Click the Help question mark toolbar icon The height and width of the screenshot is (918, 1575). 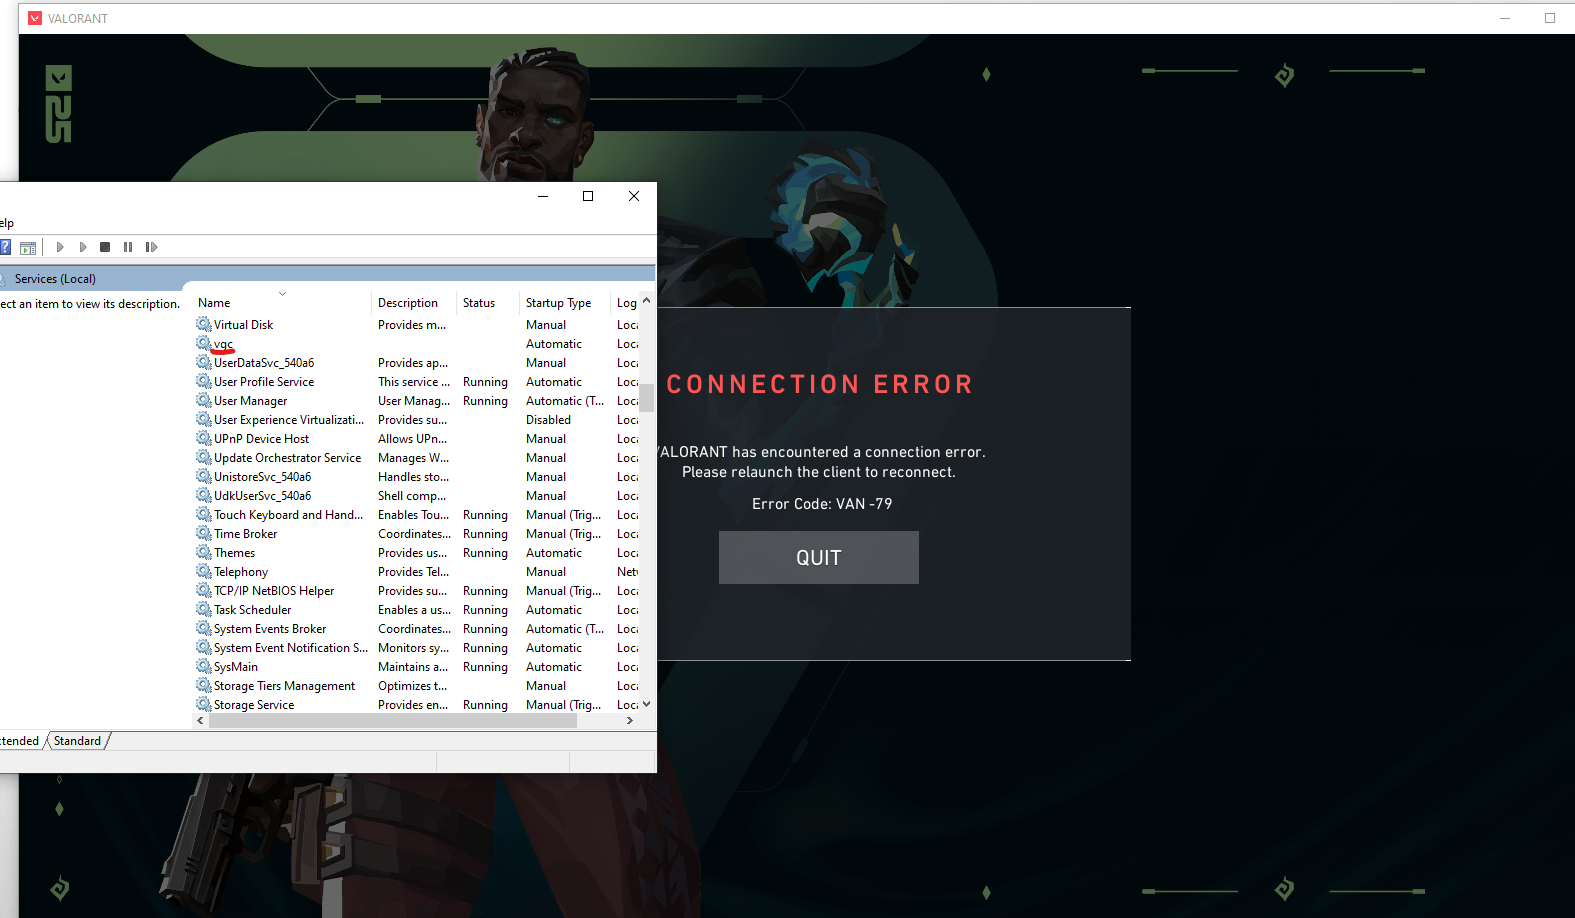tap(5, 247)
